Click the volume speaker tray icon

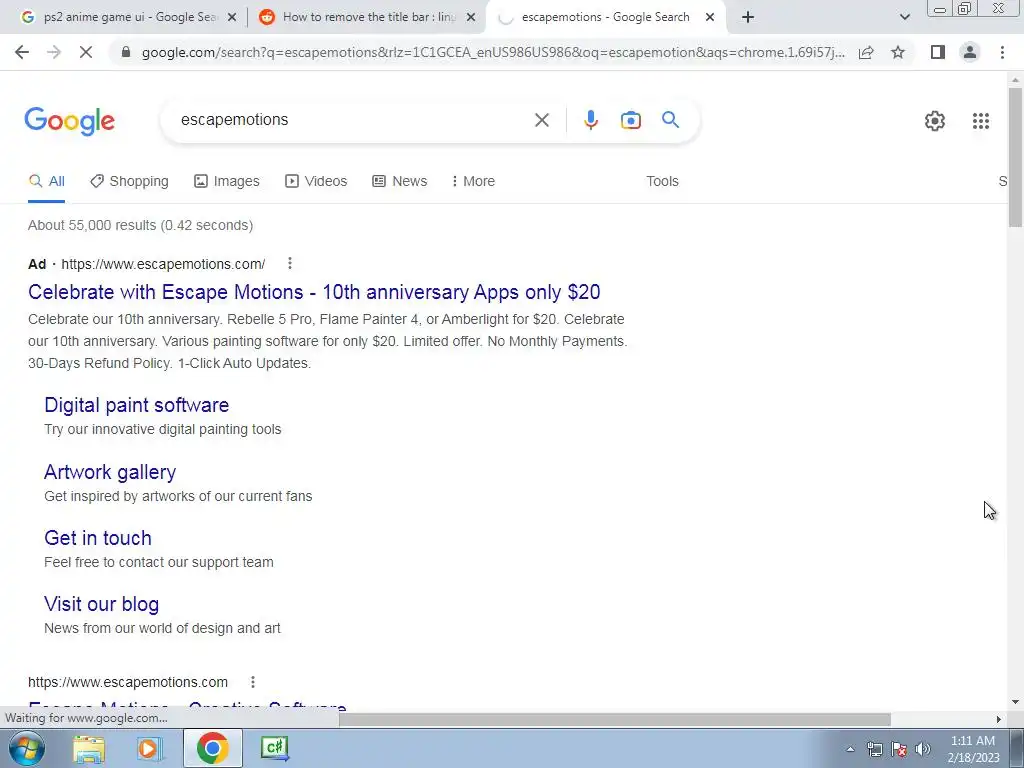pos(923,749)
